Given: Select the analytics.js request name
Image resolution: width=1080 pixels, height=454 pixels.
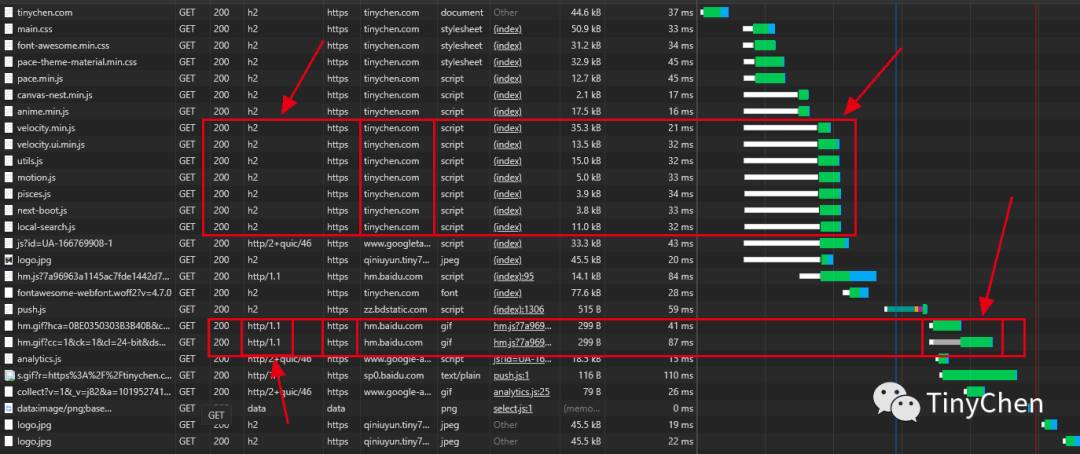Looking at the screenshot, I should pyautogui.click(x=39, y=358).
